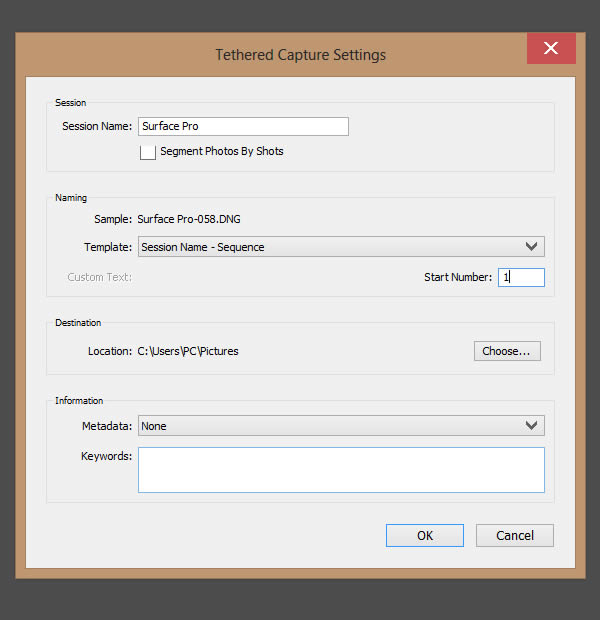This screenshot has height=620, width=600.
Task: Click the location path C:\Users\PC\Pictures
Action: point(188,351)
